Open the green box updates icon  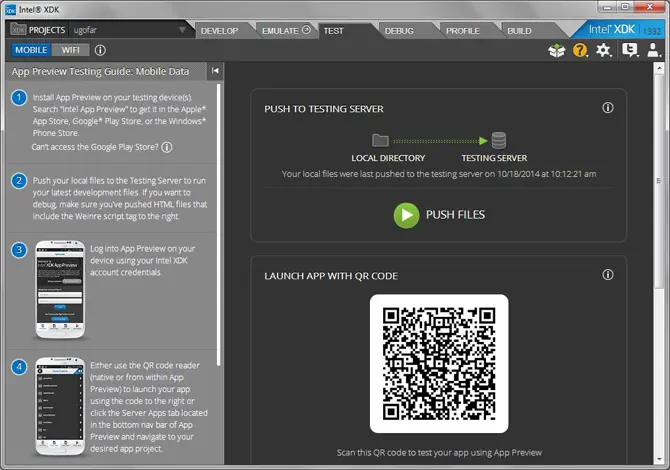coord(556,50)
